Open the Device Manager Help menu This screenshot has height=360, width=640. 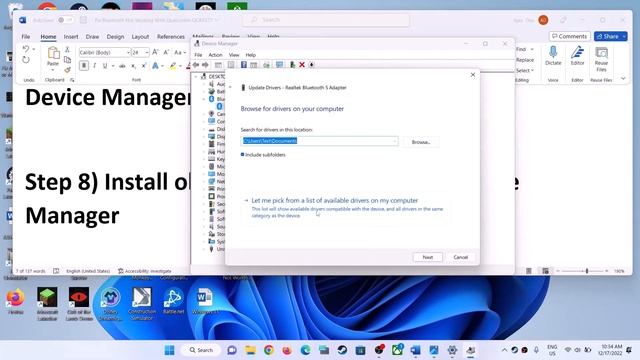(x=251, y=55)
